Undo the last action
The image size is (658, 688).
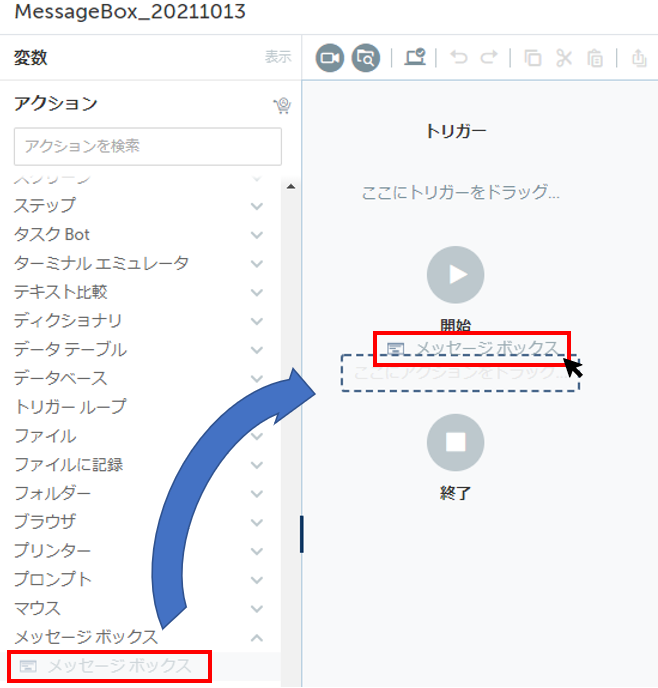coord(459,57)
